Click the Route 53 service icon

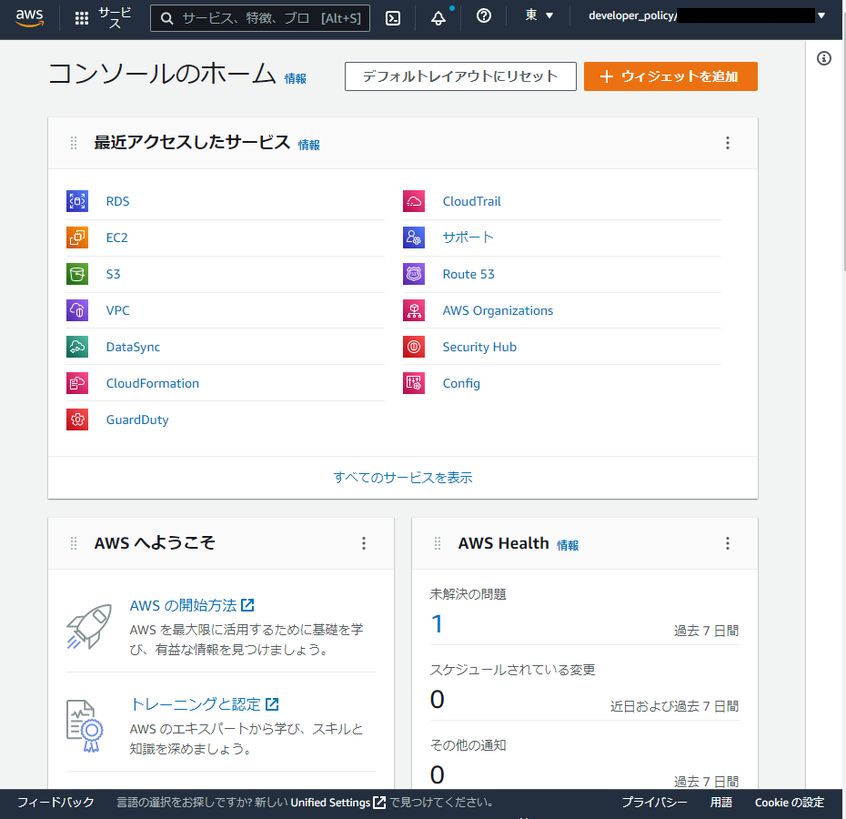tap(414, 274)
